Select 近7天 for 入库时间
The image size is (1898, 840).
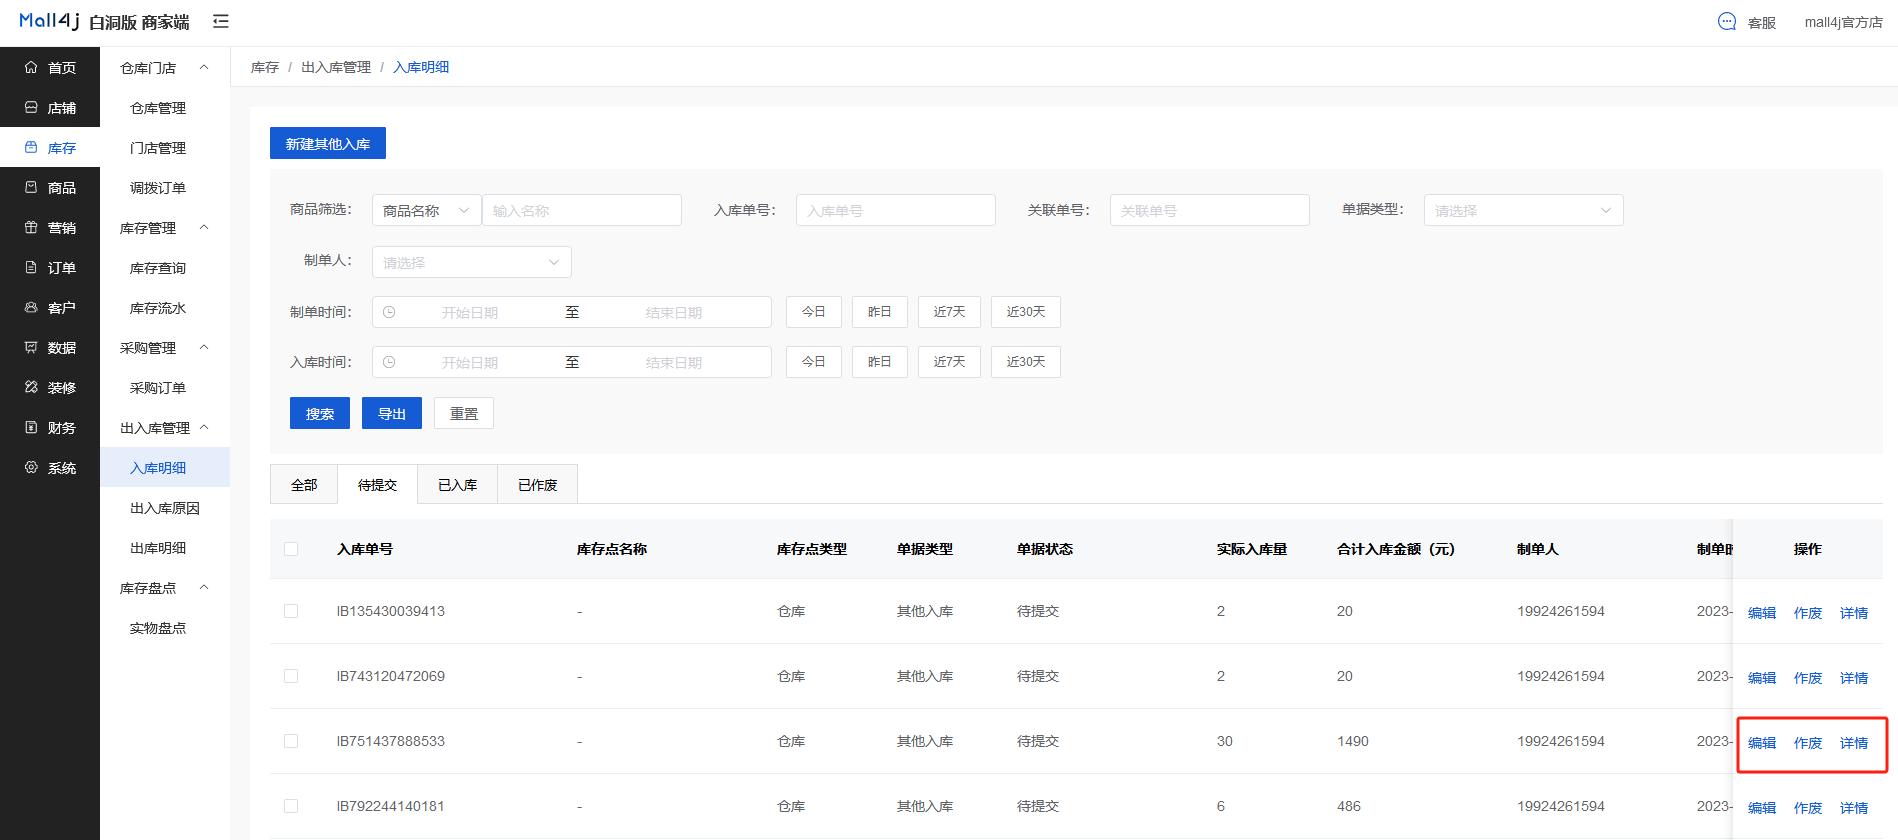pos(950,362)
